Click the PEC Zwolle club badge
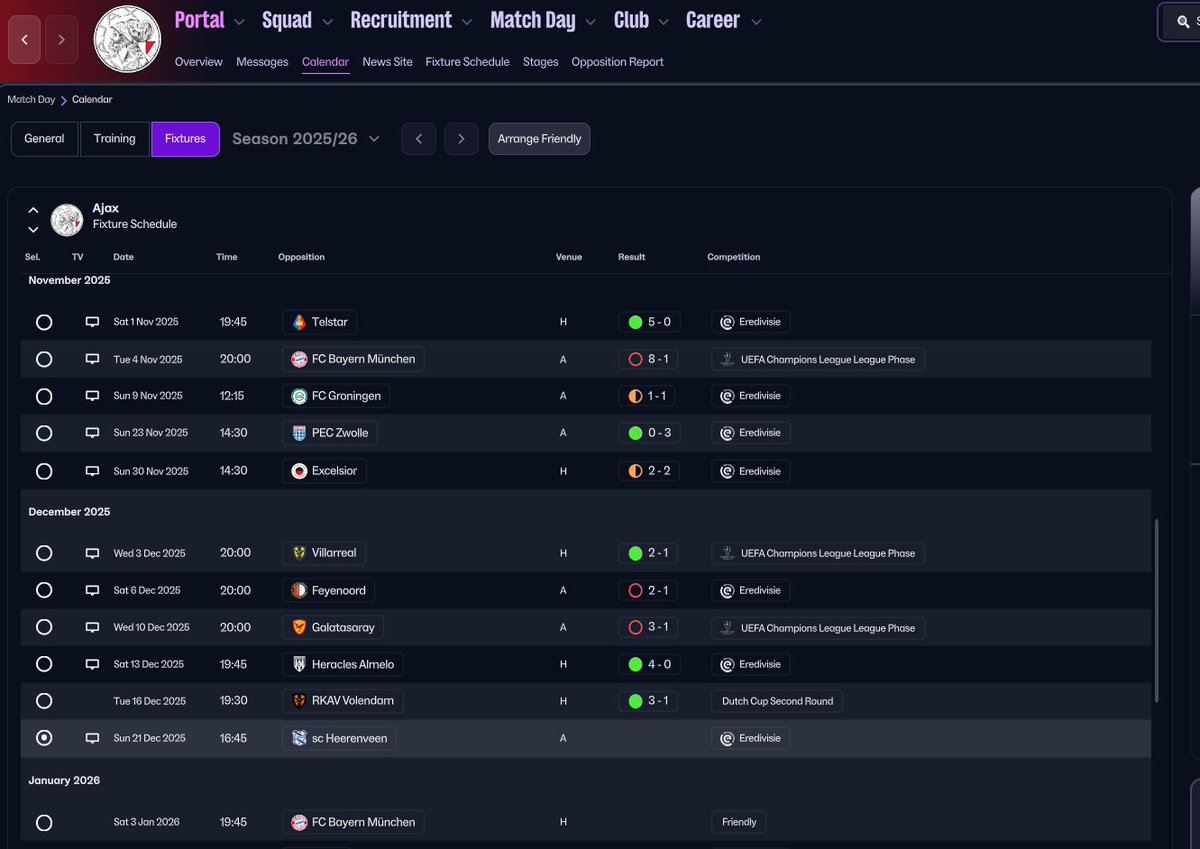Screen dimensions: 1200x849 point(299,433)
